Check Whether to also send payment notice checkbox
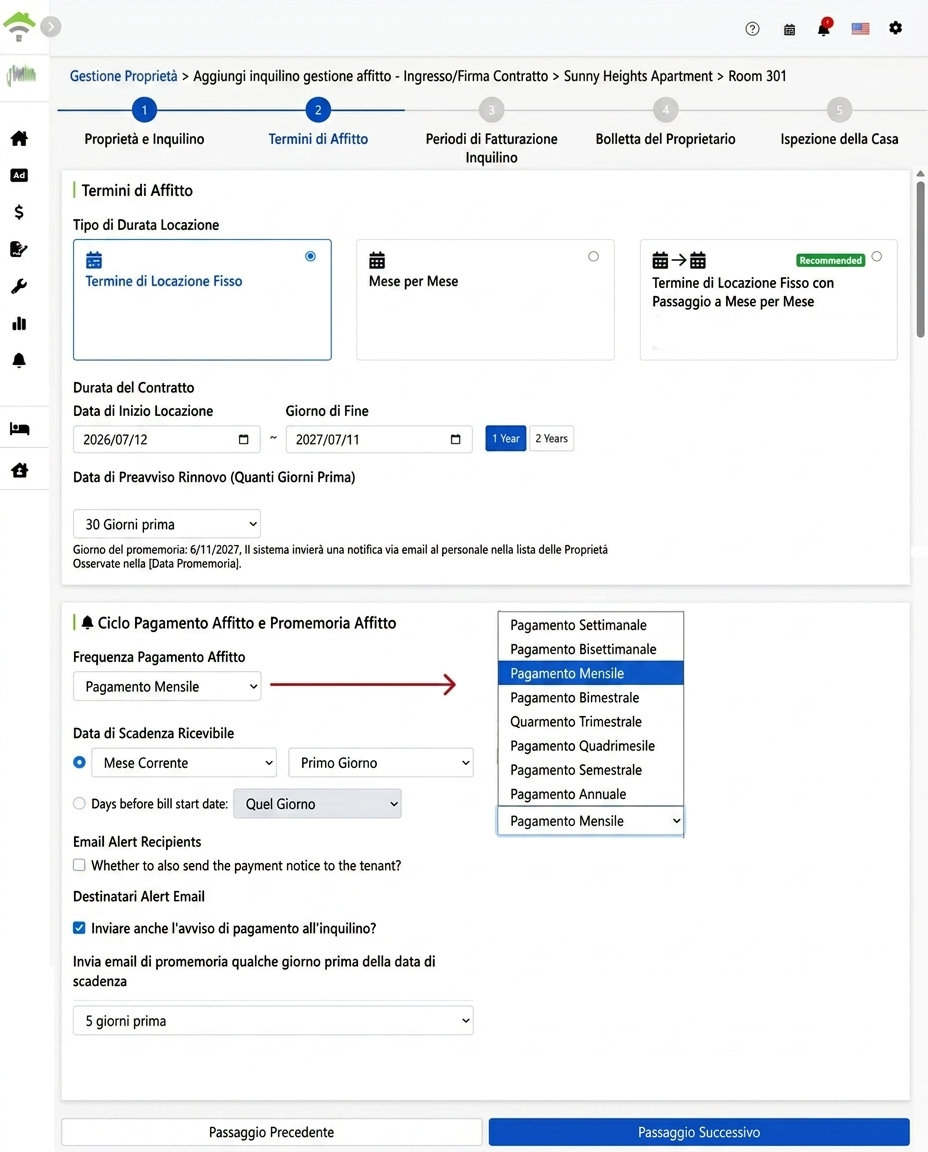 pos(79,865)
